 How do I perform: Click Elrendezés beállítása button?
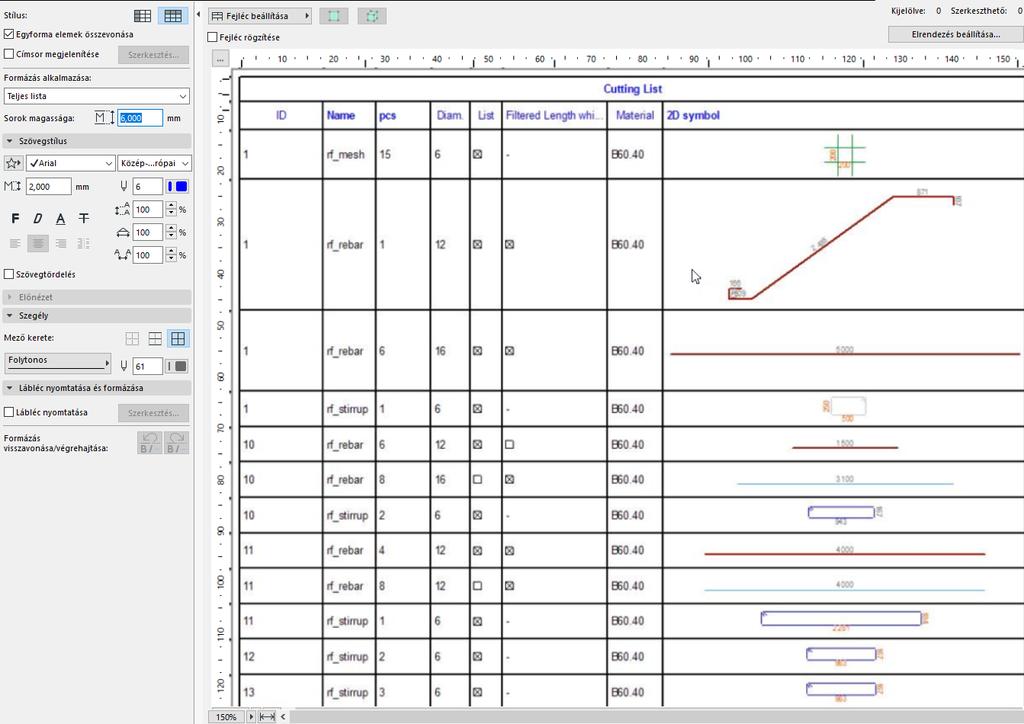pyautogui.click(x=955, y=34)
